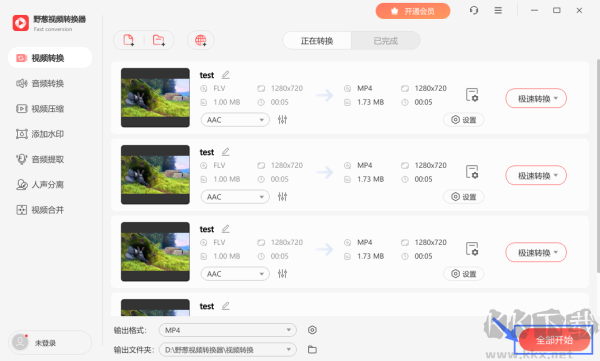
Task: Open the output folder browse icon
Action: (312, 350)
